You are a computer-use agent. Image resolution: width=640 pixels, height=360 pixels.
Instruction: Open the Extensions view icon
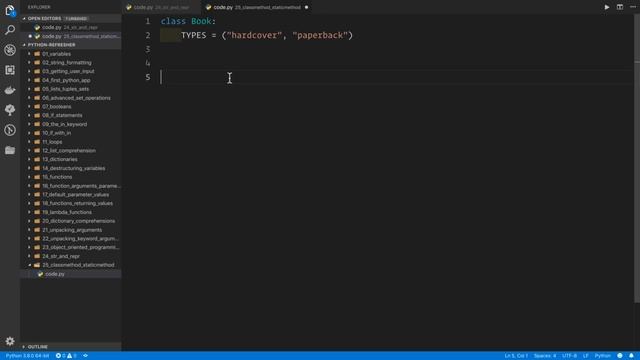10,70
